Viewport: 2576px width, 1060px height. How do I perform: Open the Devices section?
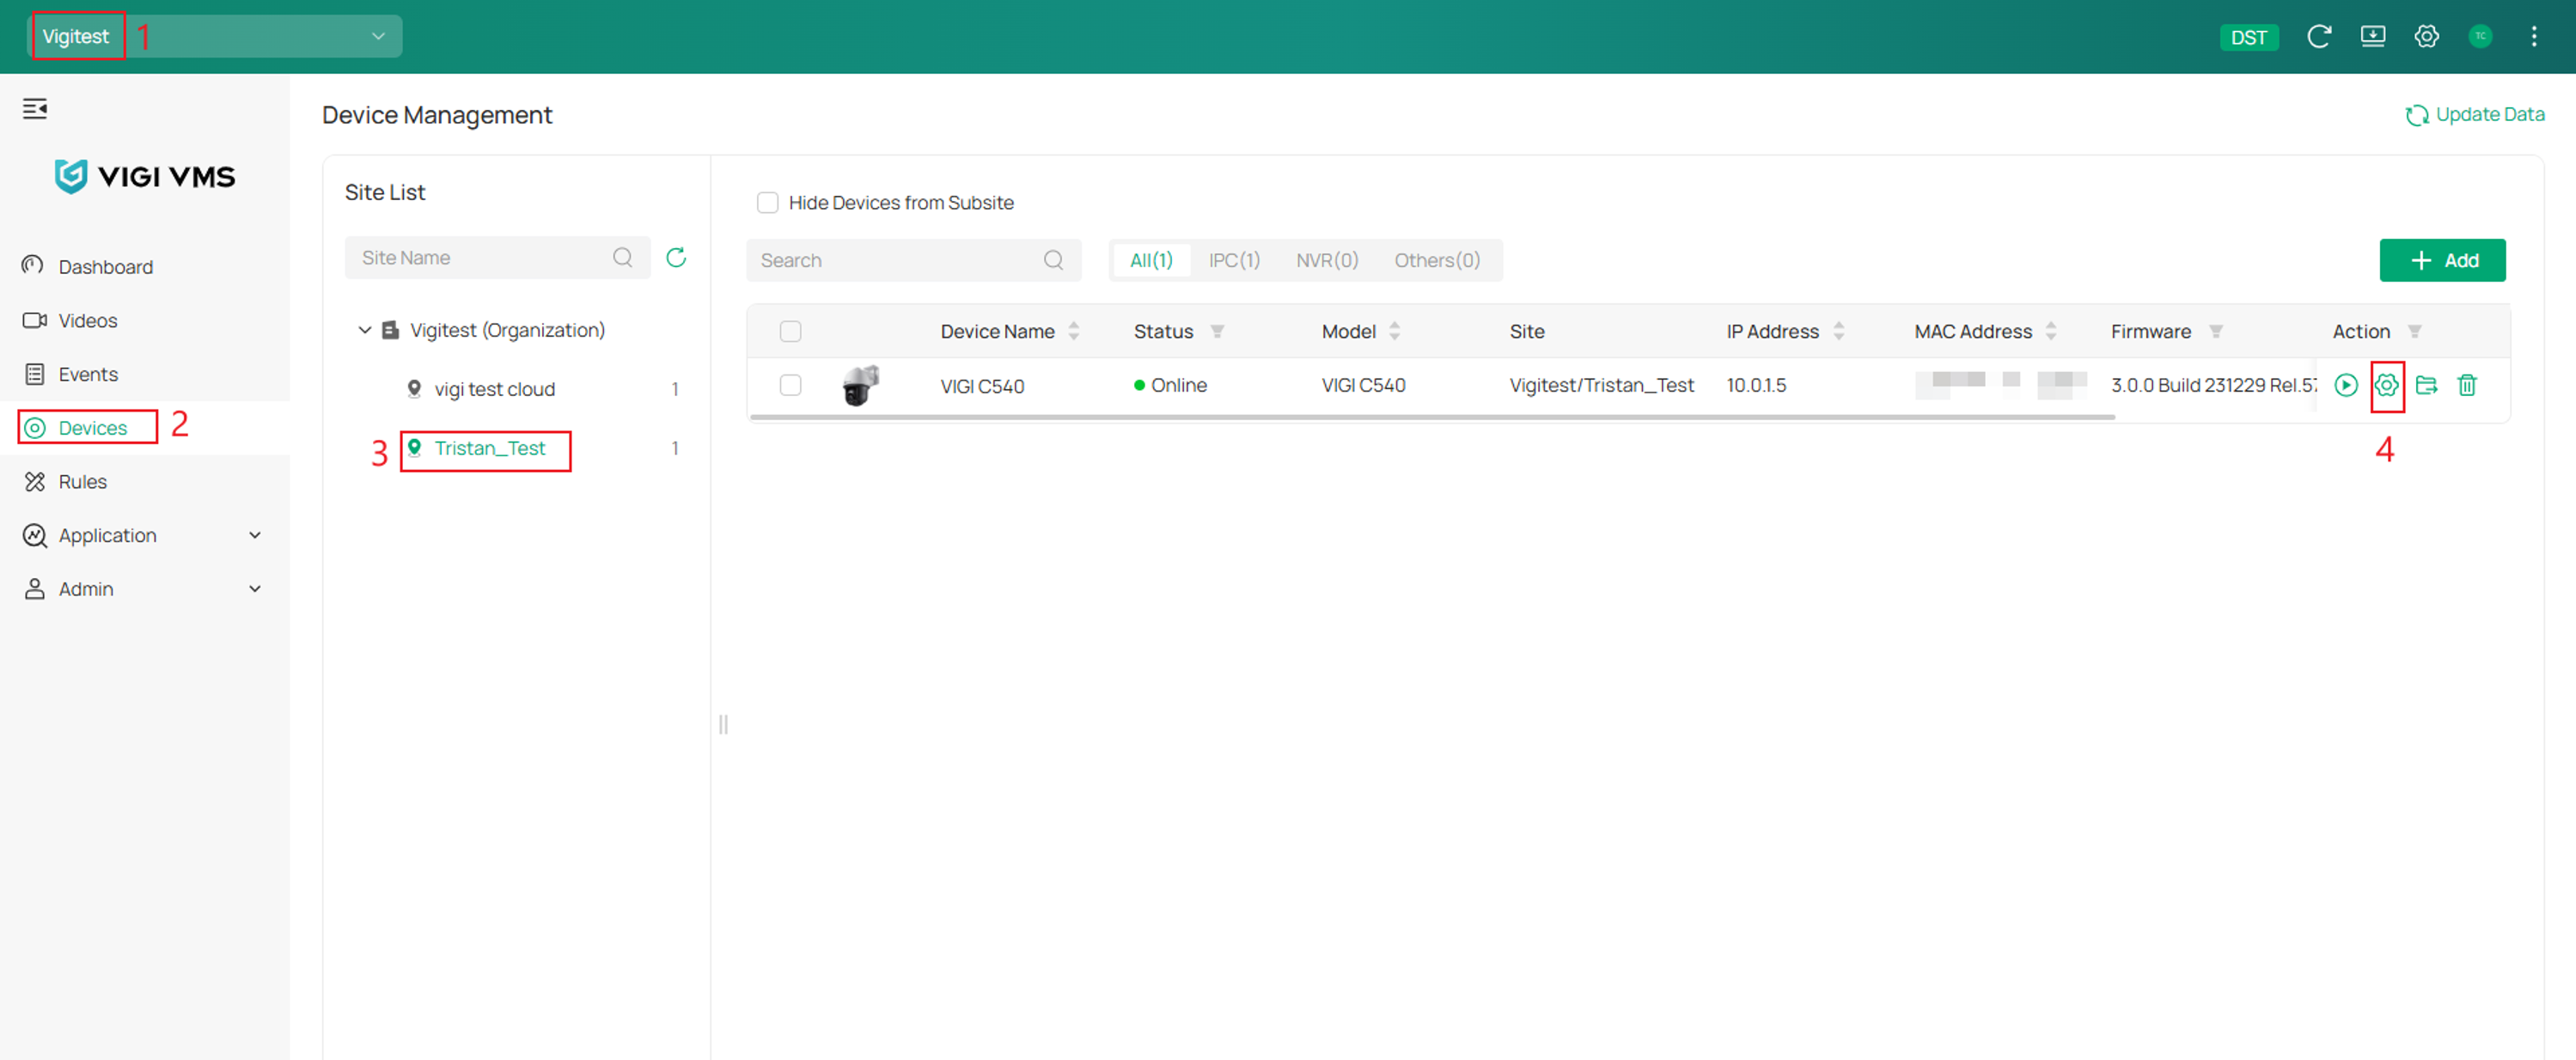pos(145,428)
